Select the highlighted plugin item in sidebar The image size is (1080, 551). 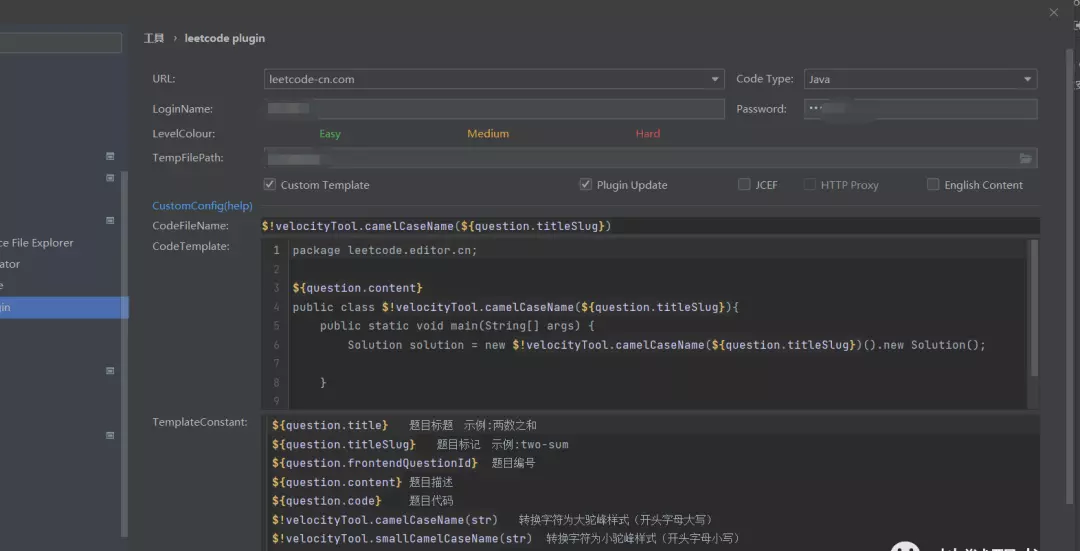64,307
